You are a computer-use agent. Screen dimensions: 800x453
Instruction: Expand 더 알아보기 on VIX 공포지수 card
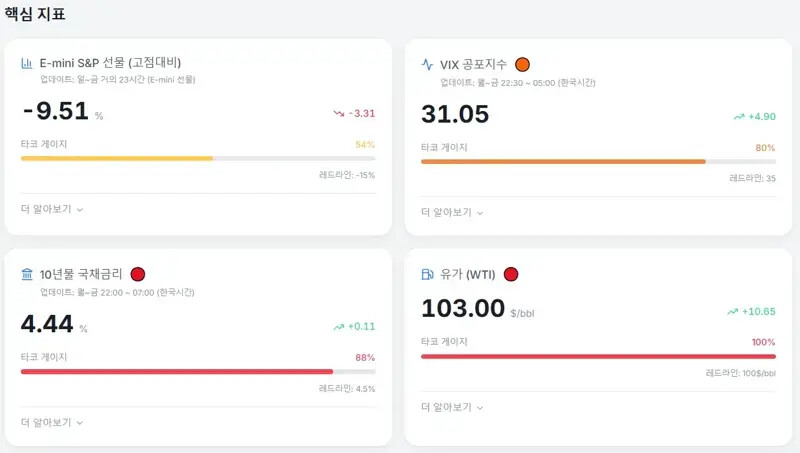[x=452, y=212]
